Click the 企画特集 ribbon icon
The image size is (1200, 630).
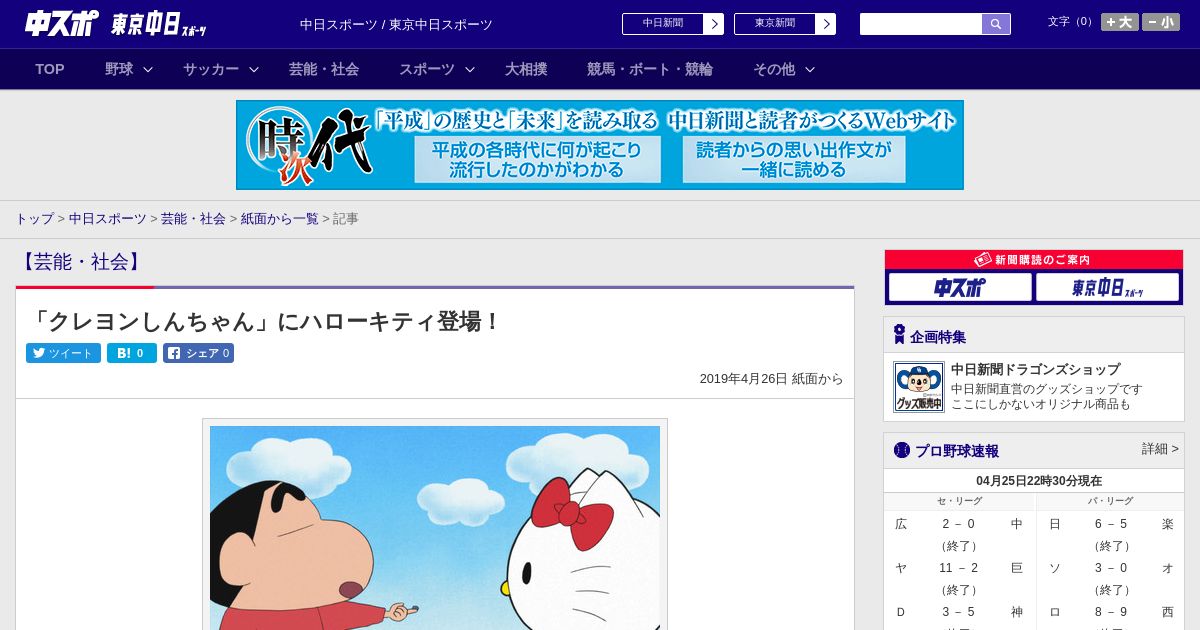click(900, 335)
